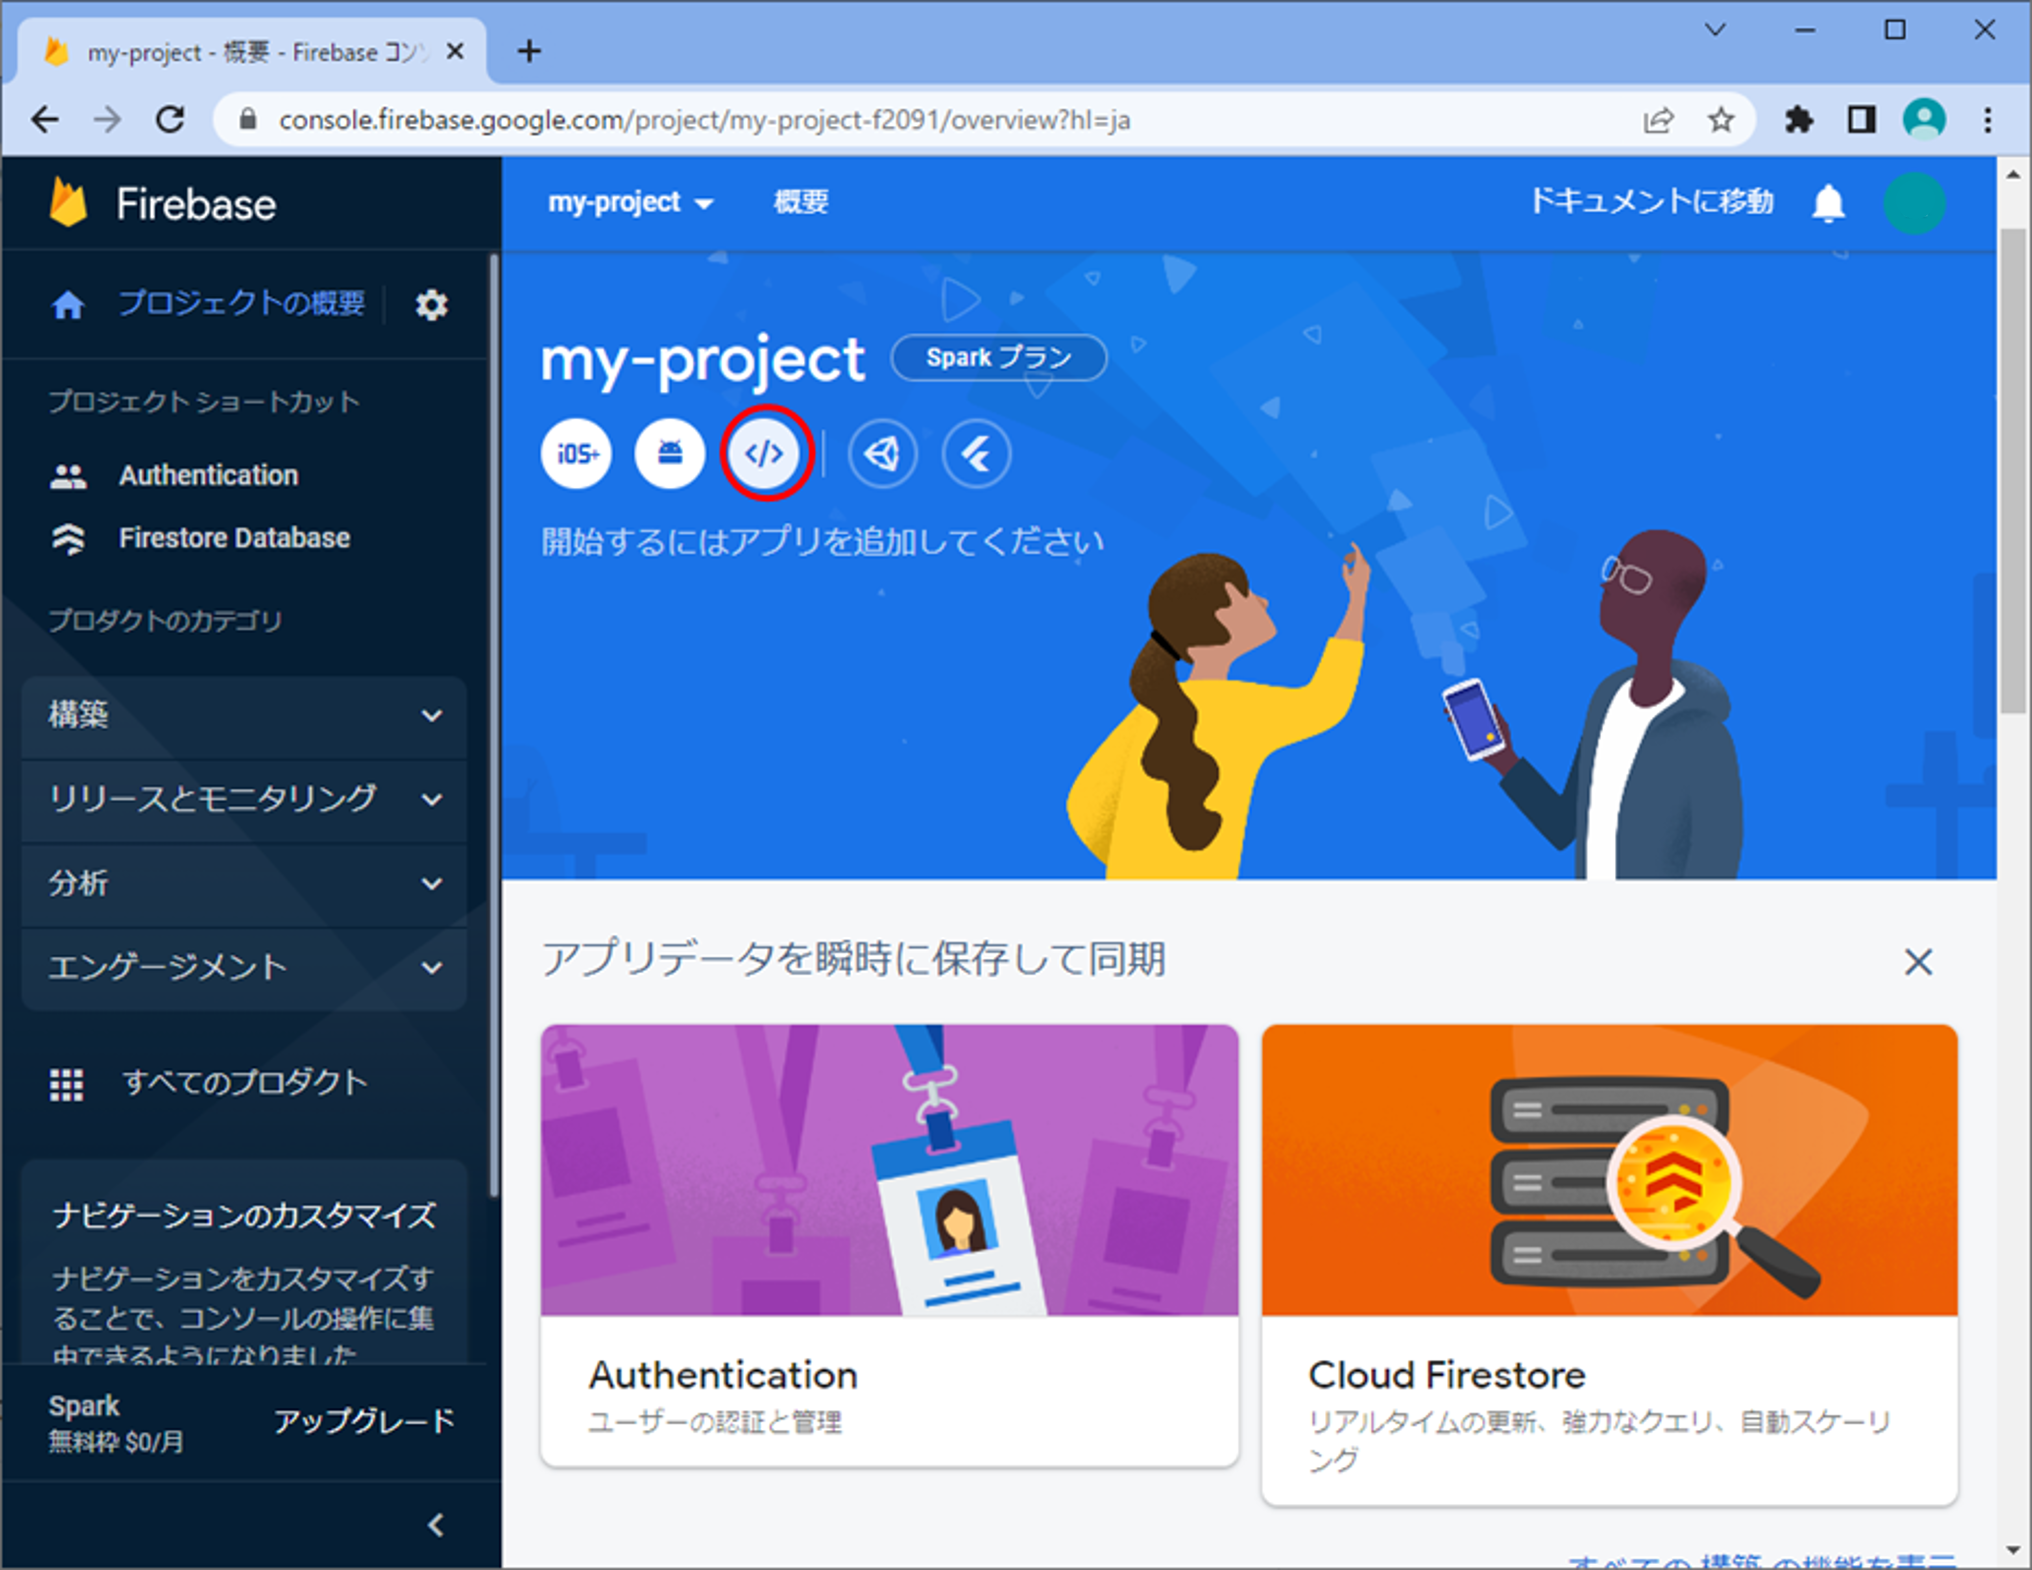Image resolution: width=2032 pixels, height=1570 pixels.
Task: Bookmark this page with the star icon
Action: click(1721, 120)
